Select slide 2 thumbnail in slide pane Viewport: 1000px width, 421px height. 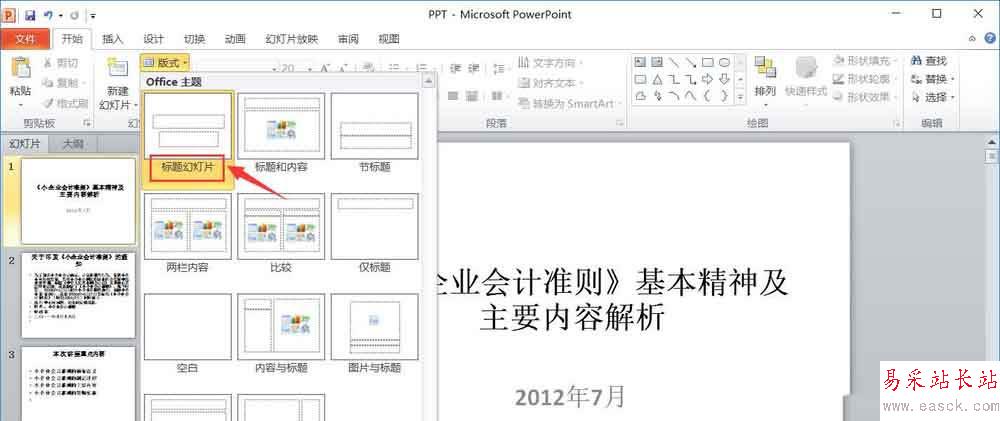[x=78, y=295]
